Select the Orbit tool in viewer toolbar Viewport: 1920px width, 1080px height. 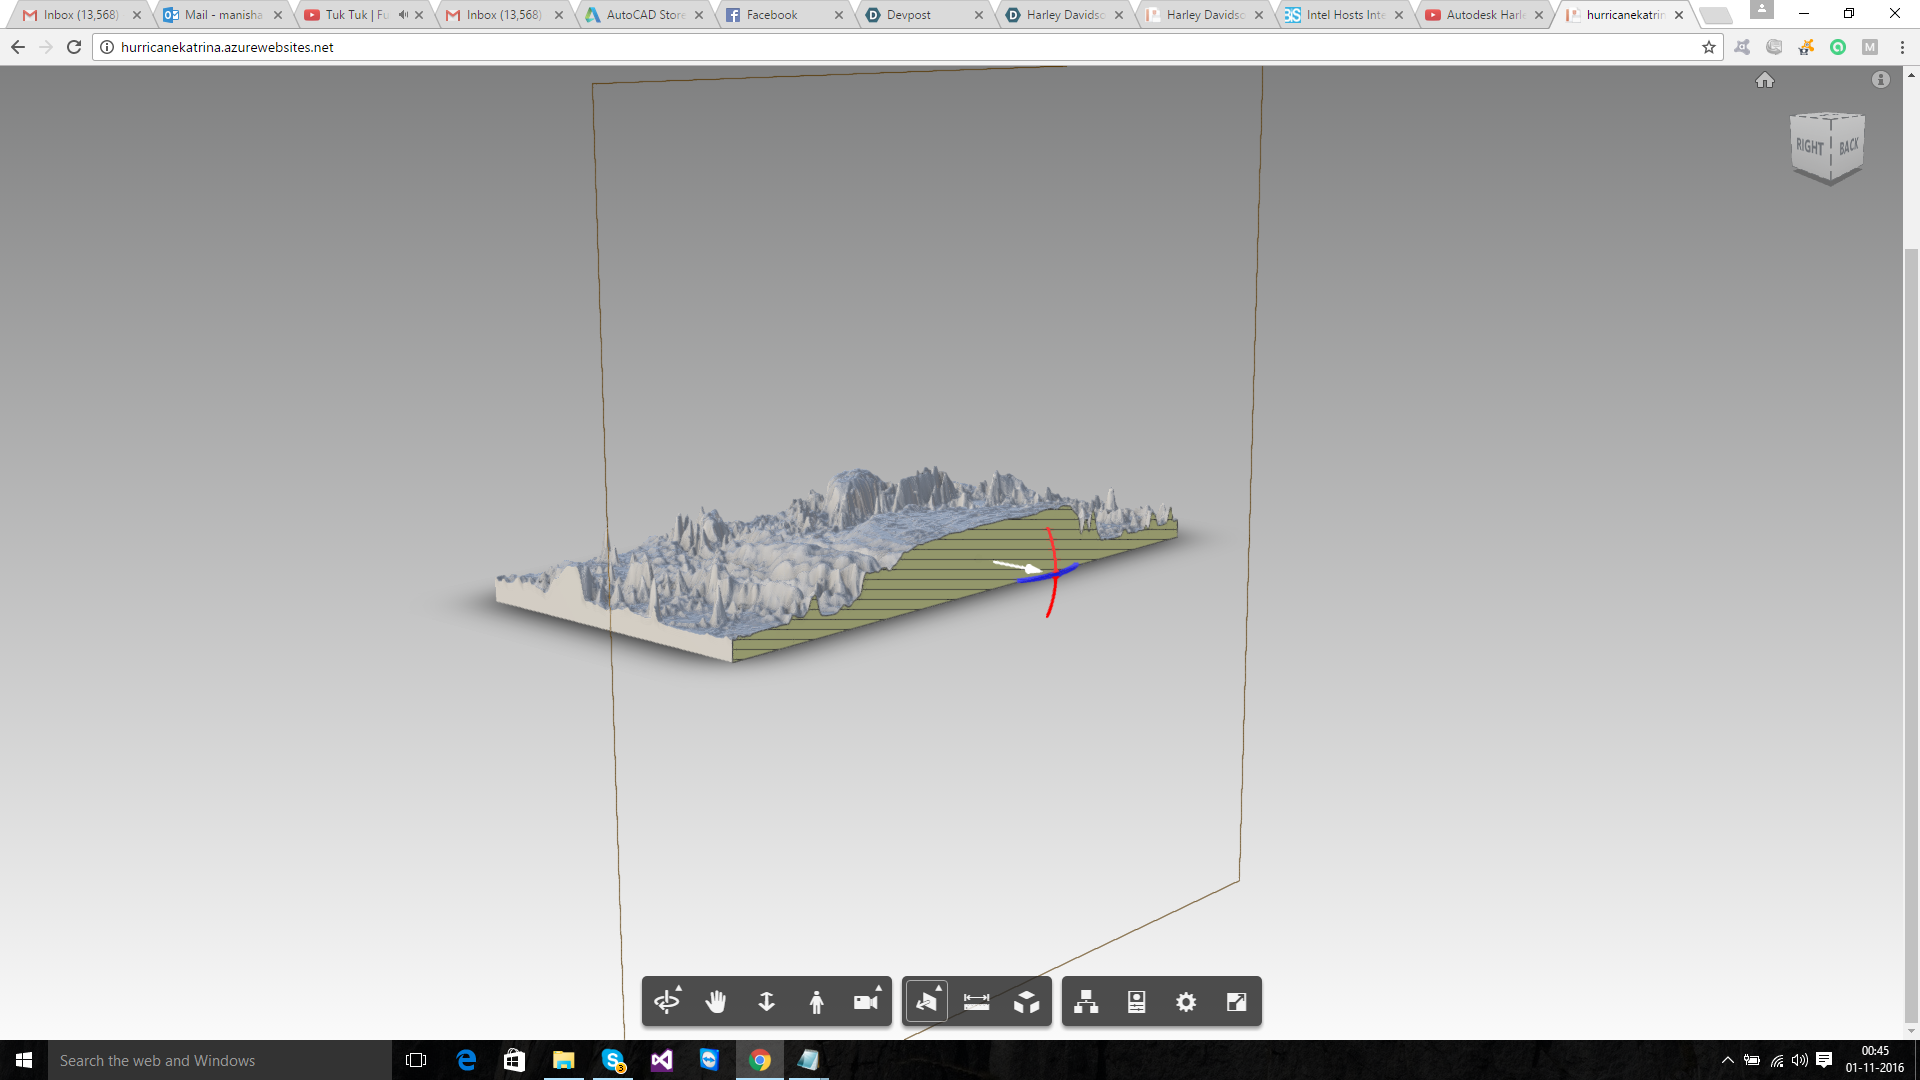[666, 1002]
